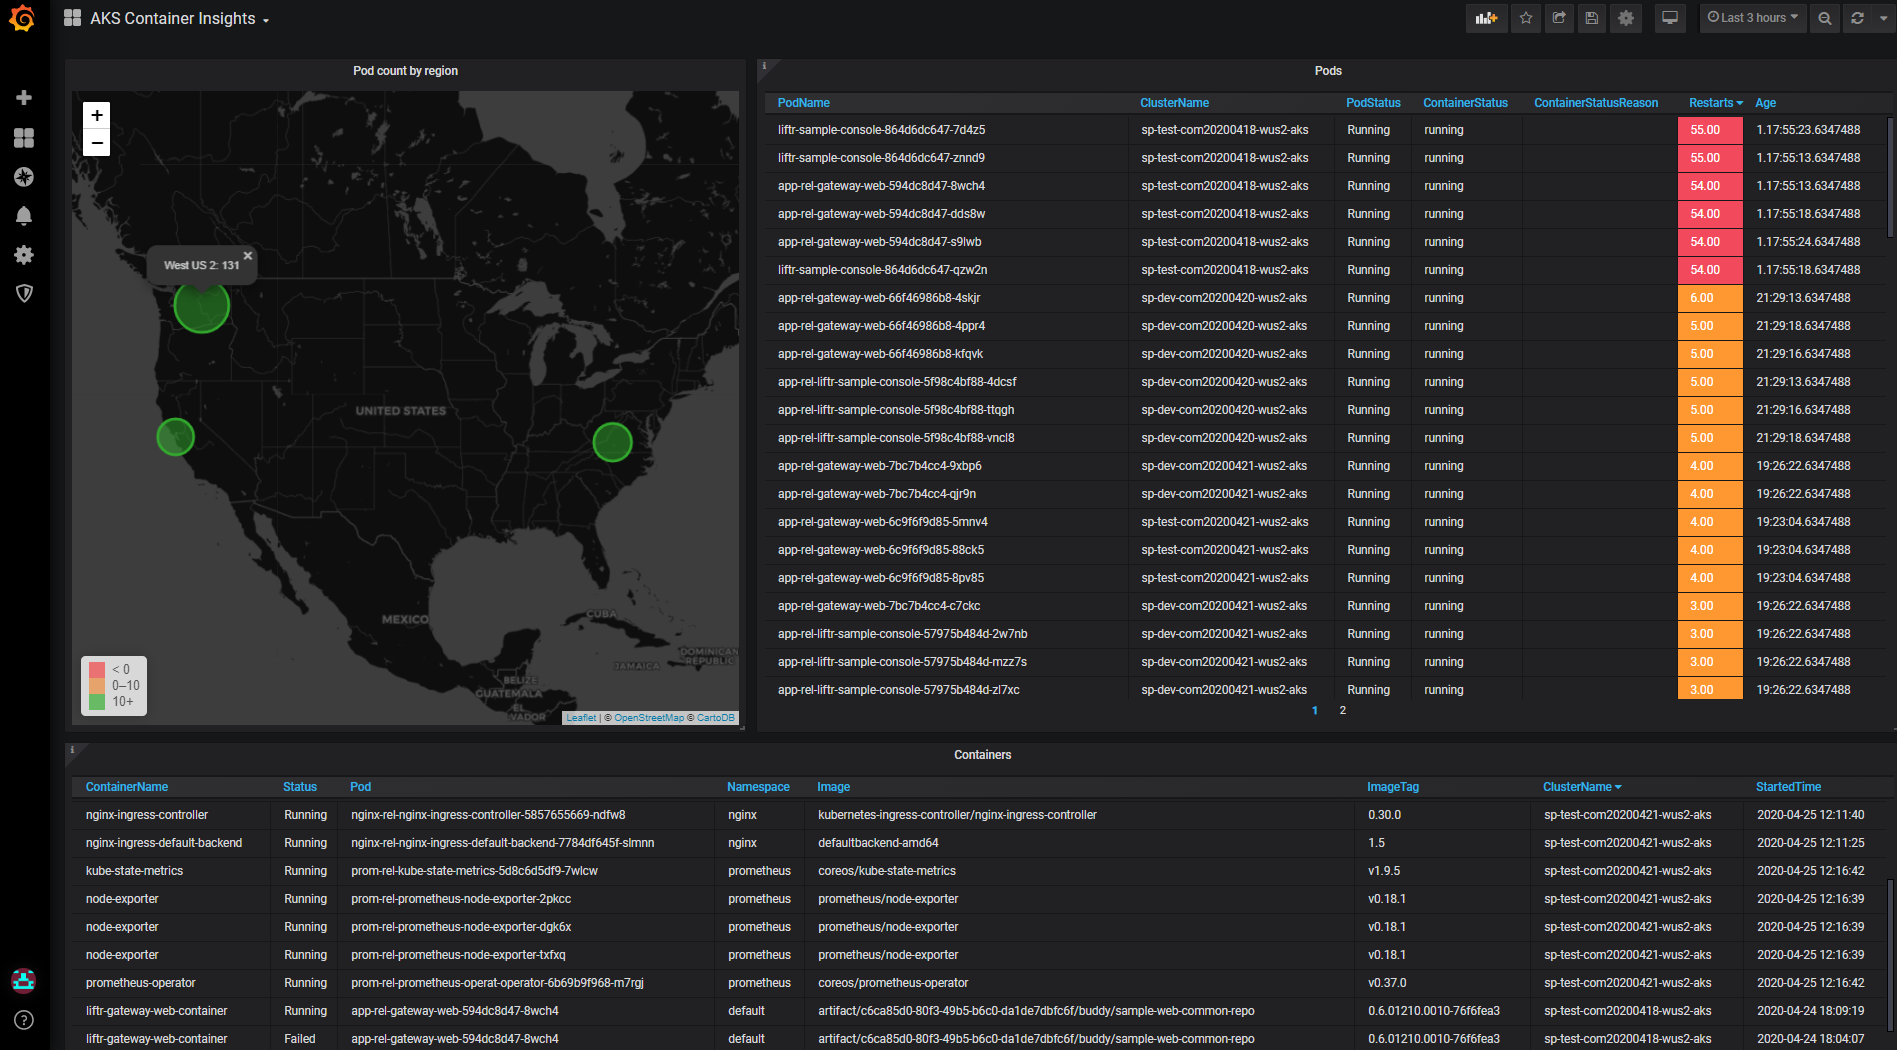Click red 55.00 cell for liftr-sample-console-864d6dc647-7d4z5
Viewport: 1897px width, 1050px height.
point(1710,130)
